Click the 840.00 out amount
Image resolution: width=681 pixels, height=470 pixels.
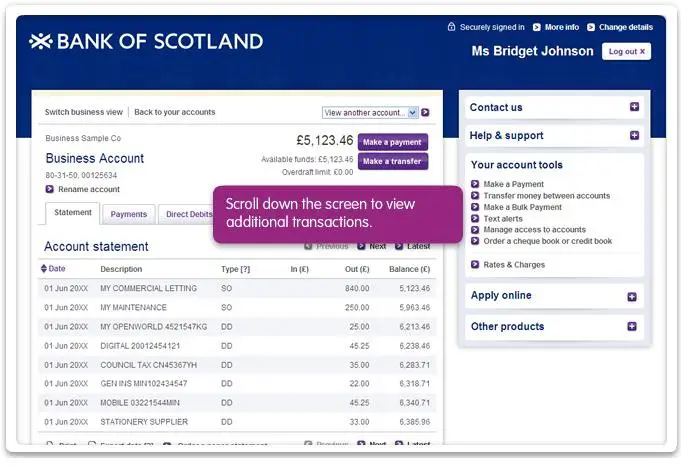coord(357,288)
